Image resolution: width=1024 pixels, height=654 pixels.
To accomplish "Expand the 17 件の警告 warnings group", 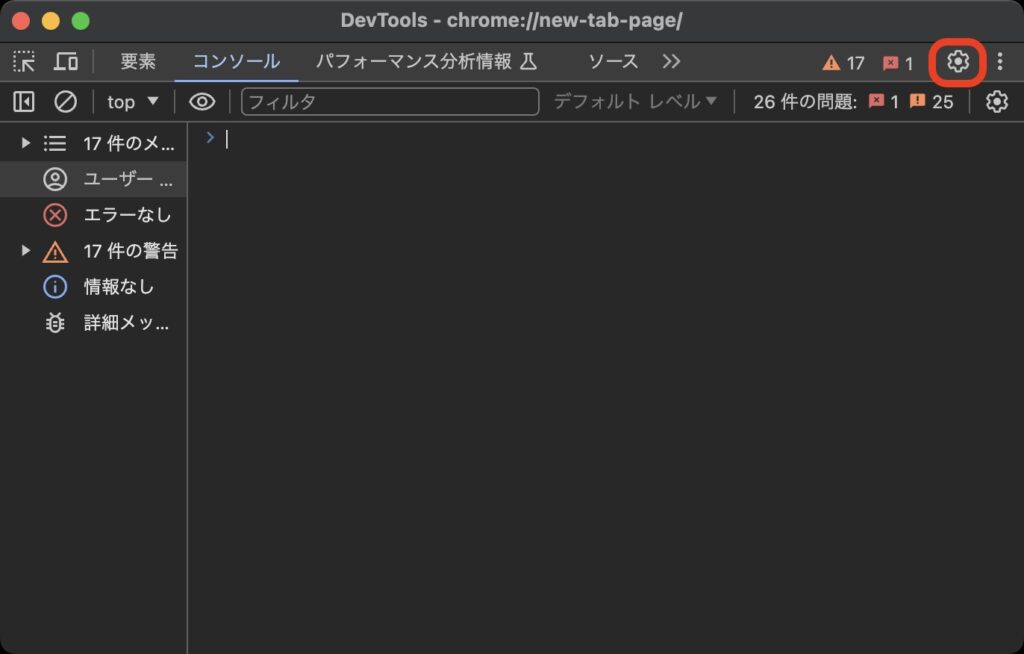I will pos(26,251).
